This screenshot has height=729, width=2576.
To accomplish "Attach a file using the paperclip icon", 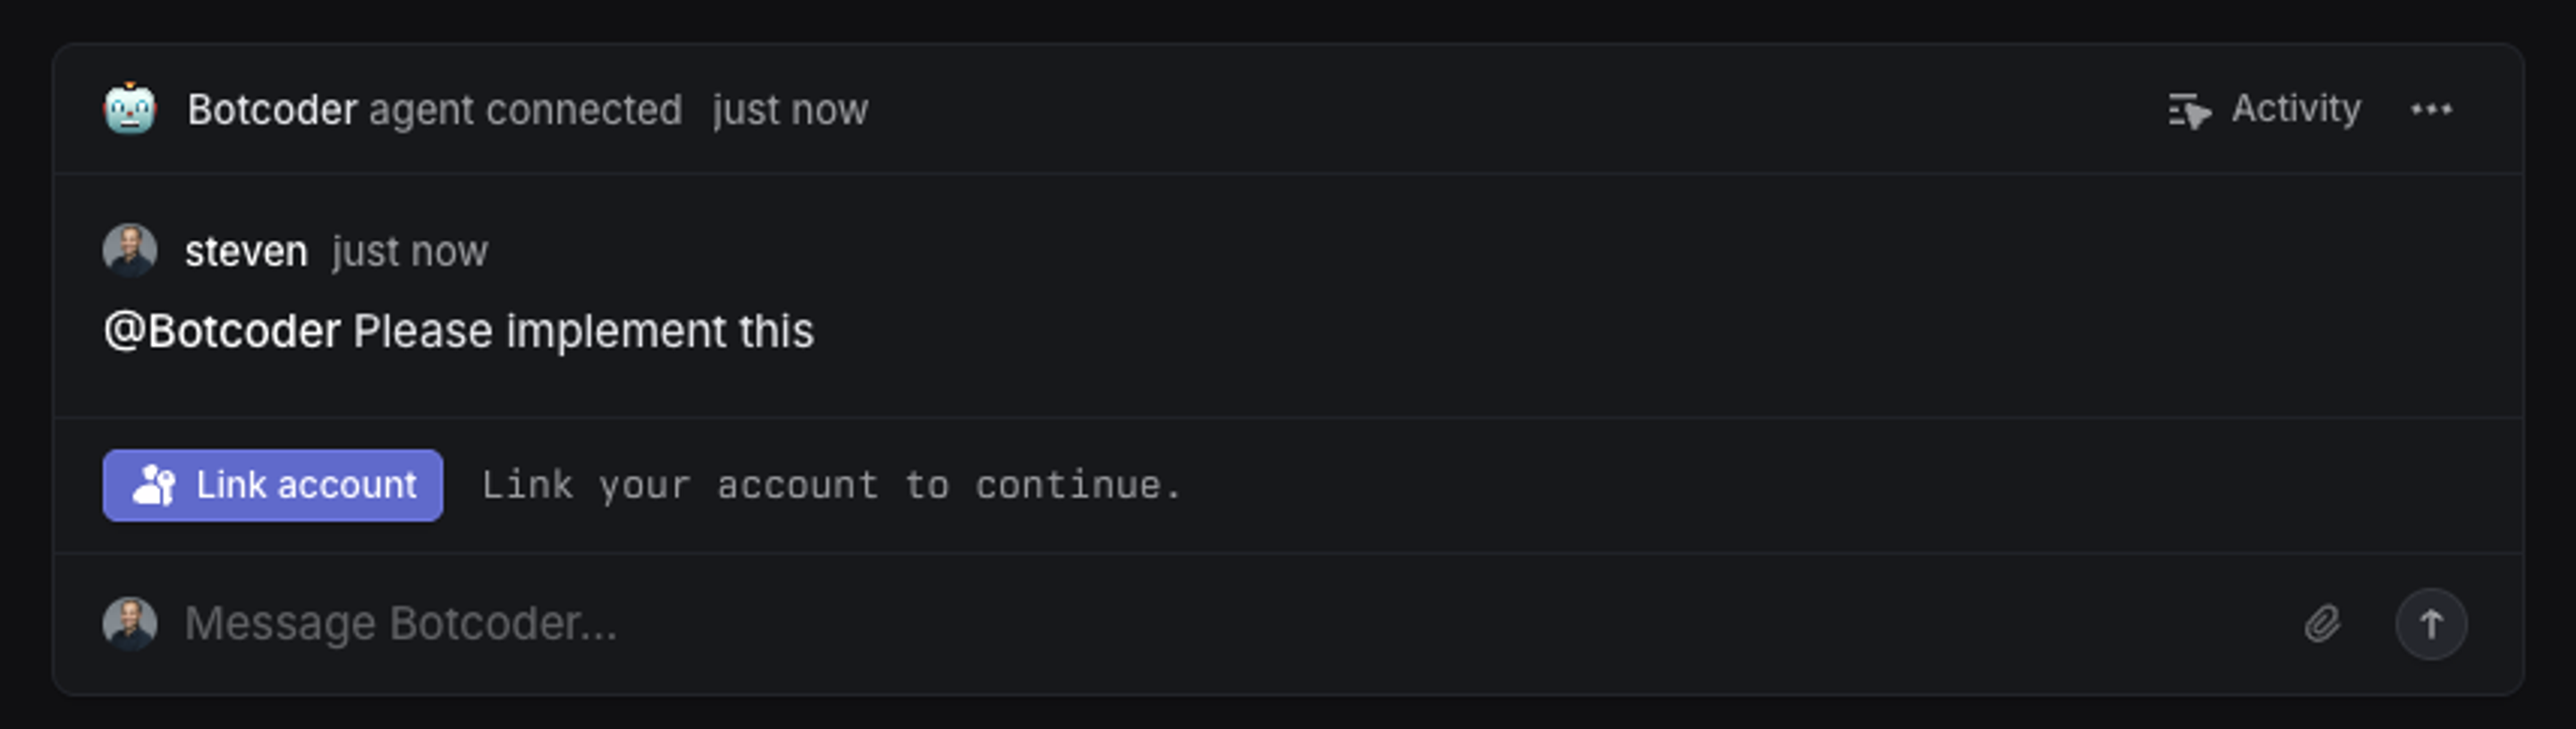I will pos(2322,623).
